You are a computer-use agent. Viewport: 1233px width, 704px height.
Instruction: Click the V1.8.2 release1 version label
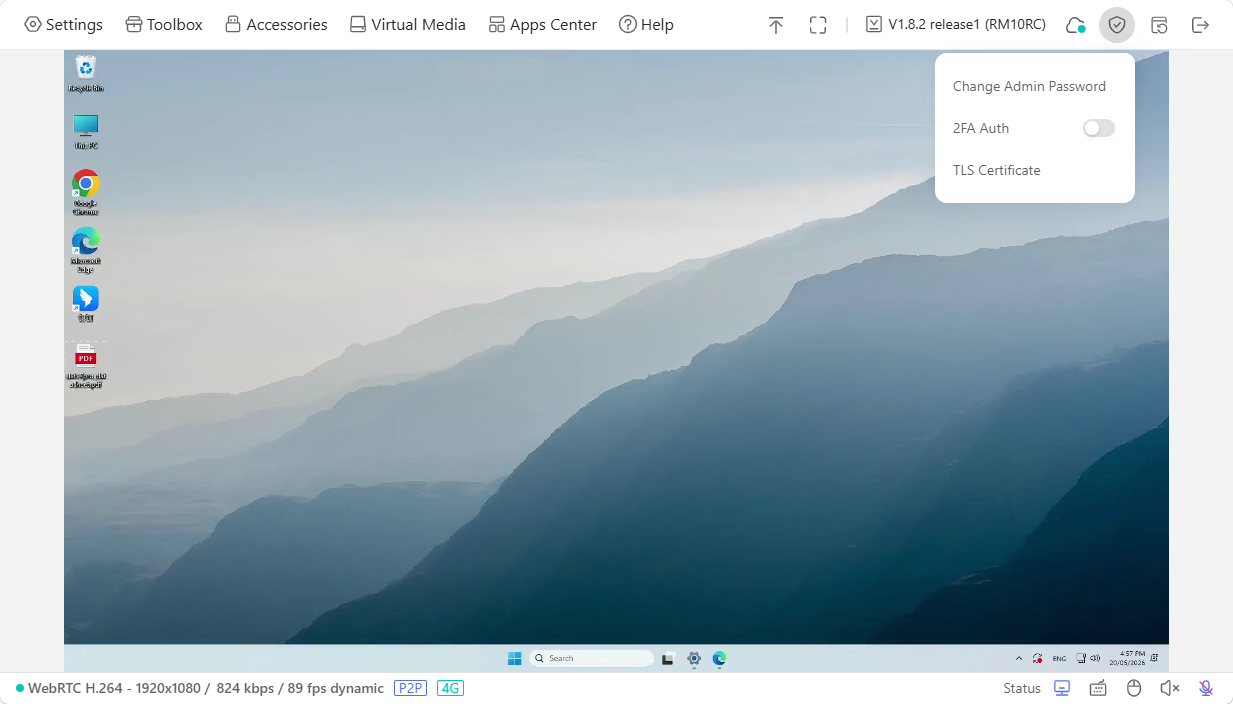pos(955,24)
